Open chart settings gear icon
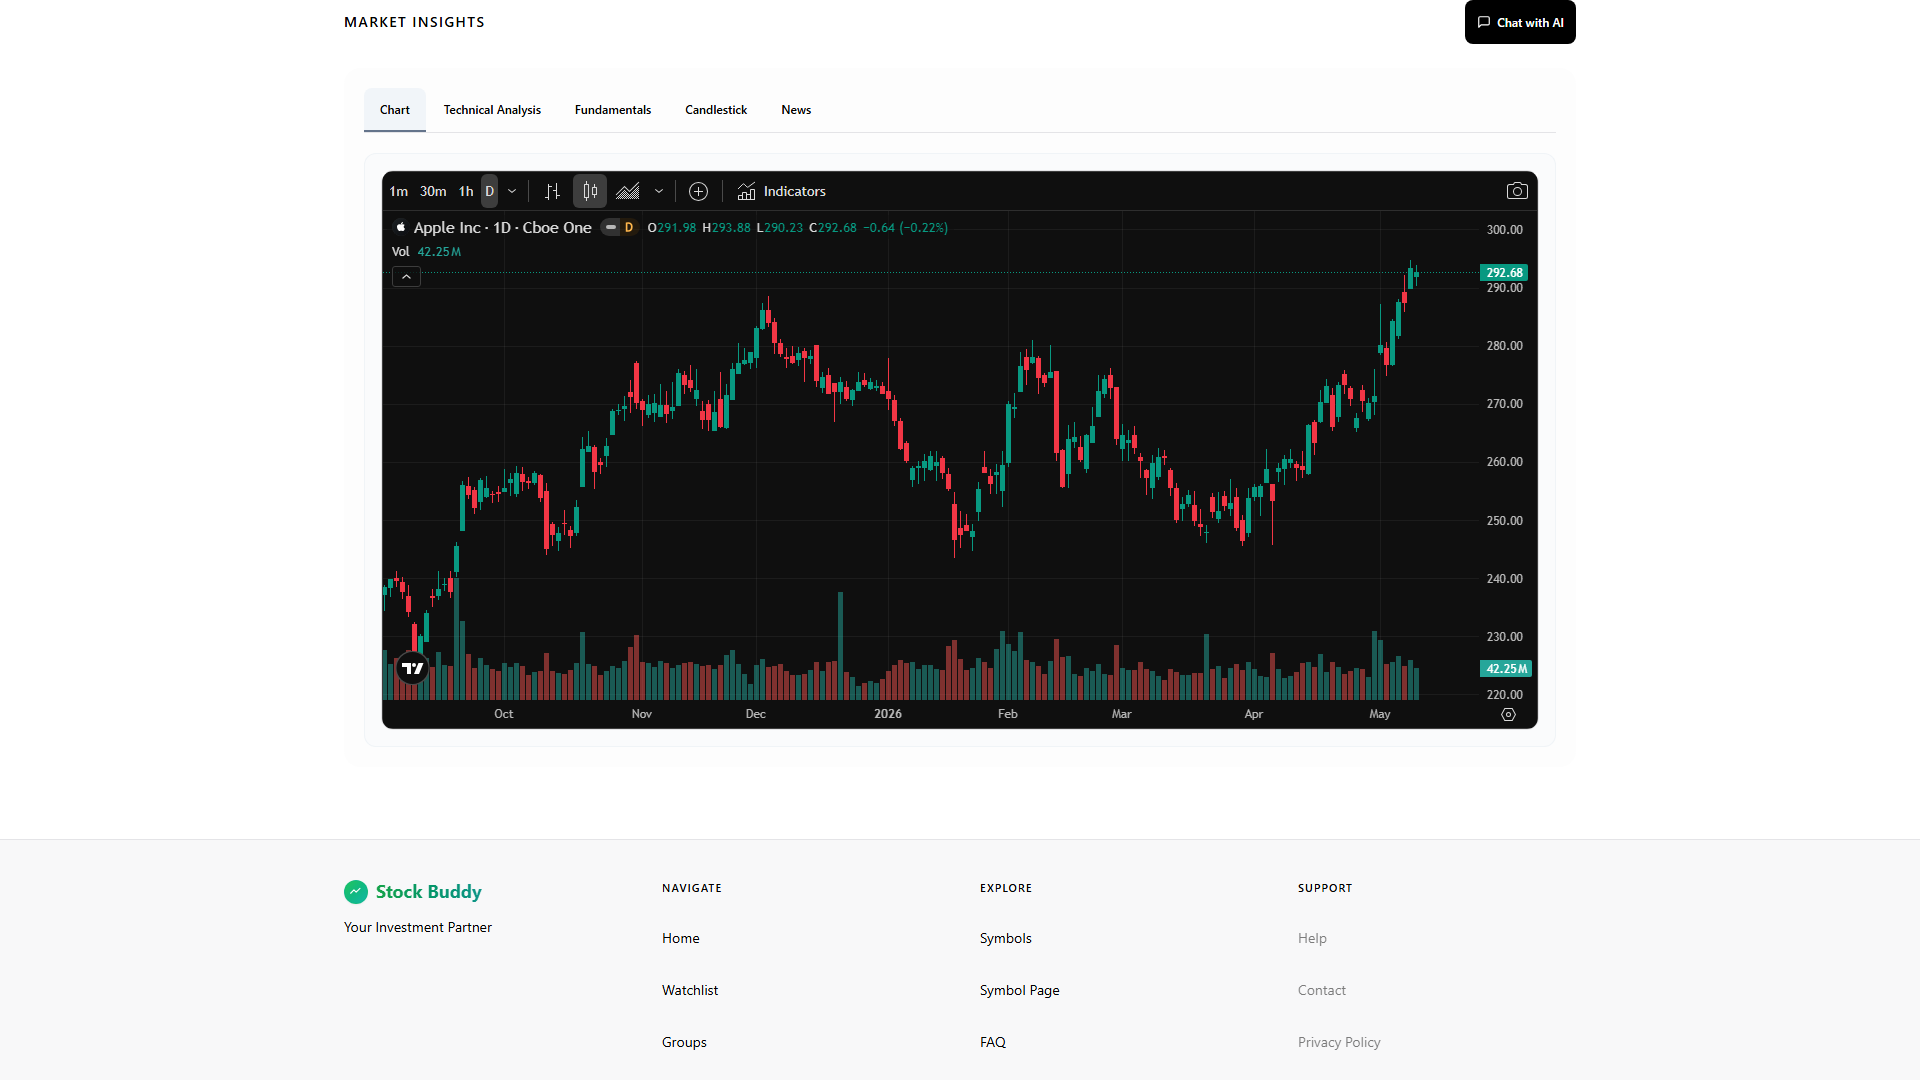 [x=1508, y=715]
